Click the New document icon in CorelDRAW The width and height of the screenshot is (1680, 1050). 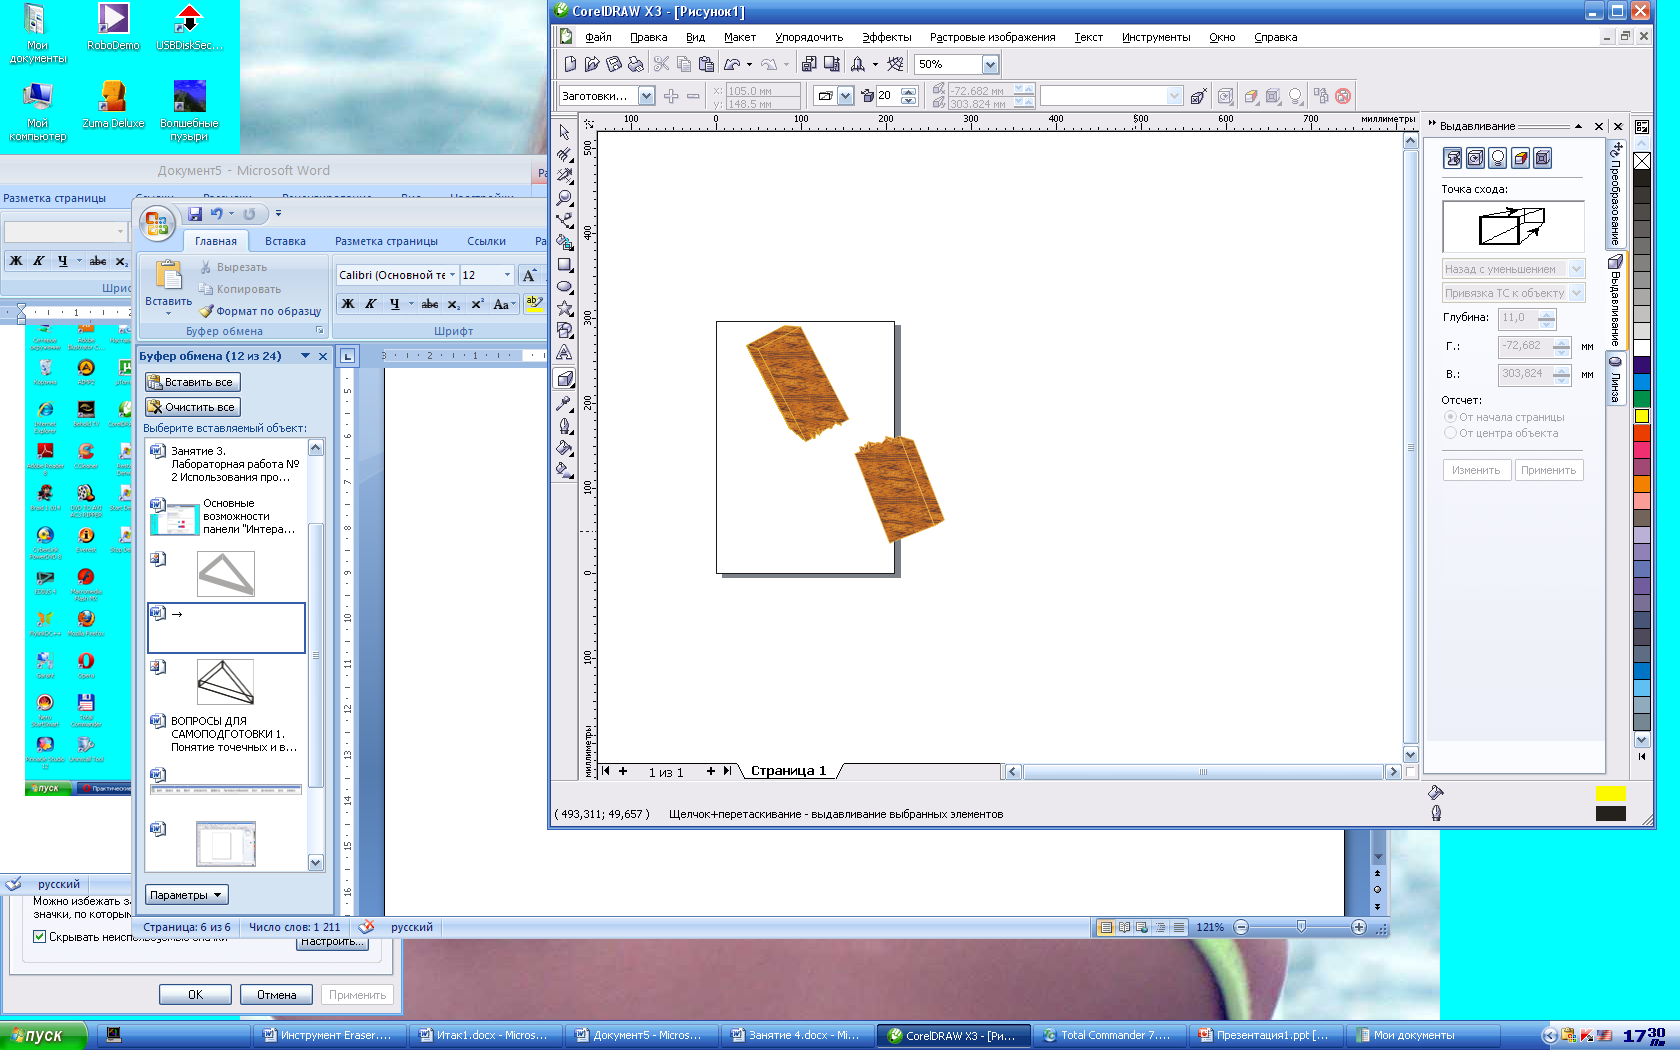pos(570,64)
